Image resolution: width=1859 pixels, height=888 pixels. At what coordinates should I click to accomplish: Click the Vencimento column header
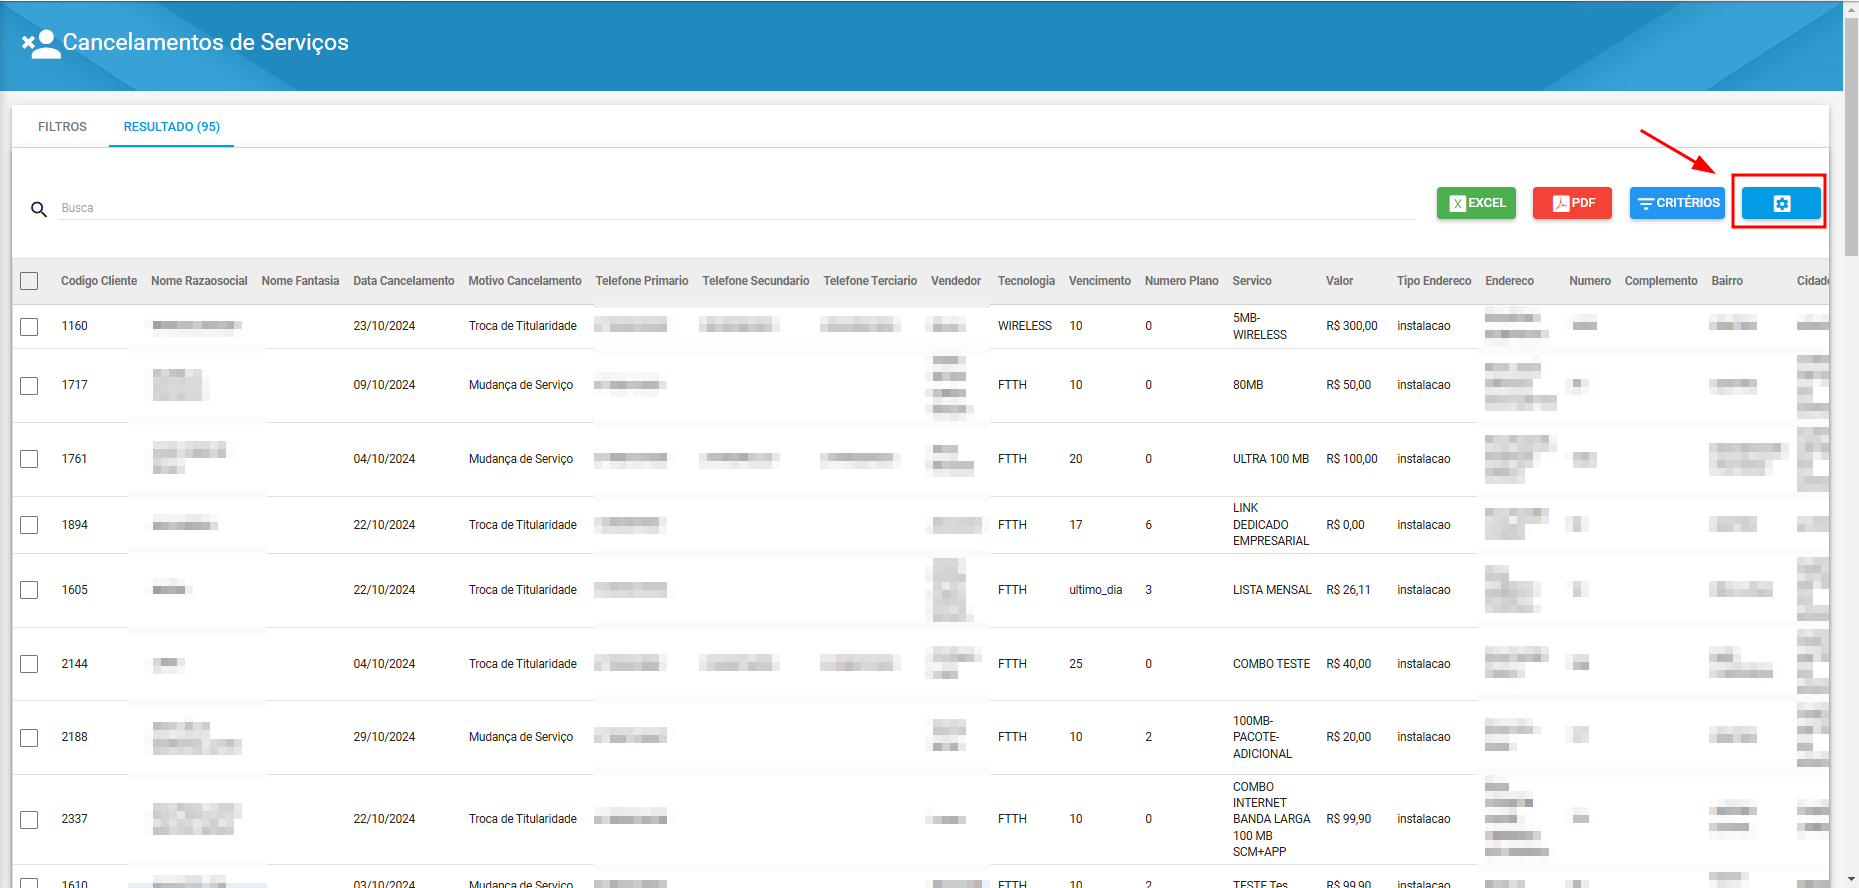[x=1100, y=281]
